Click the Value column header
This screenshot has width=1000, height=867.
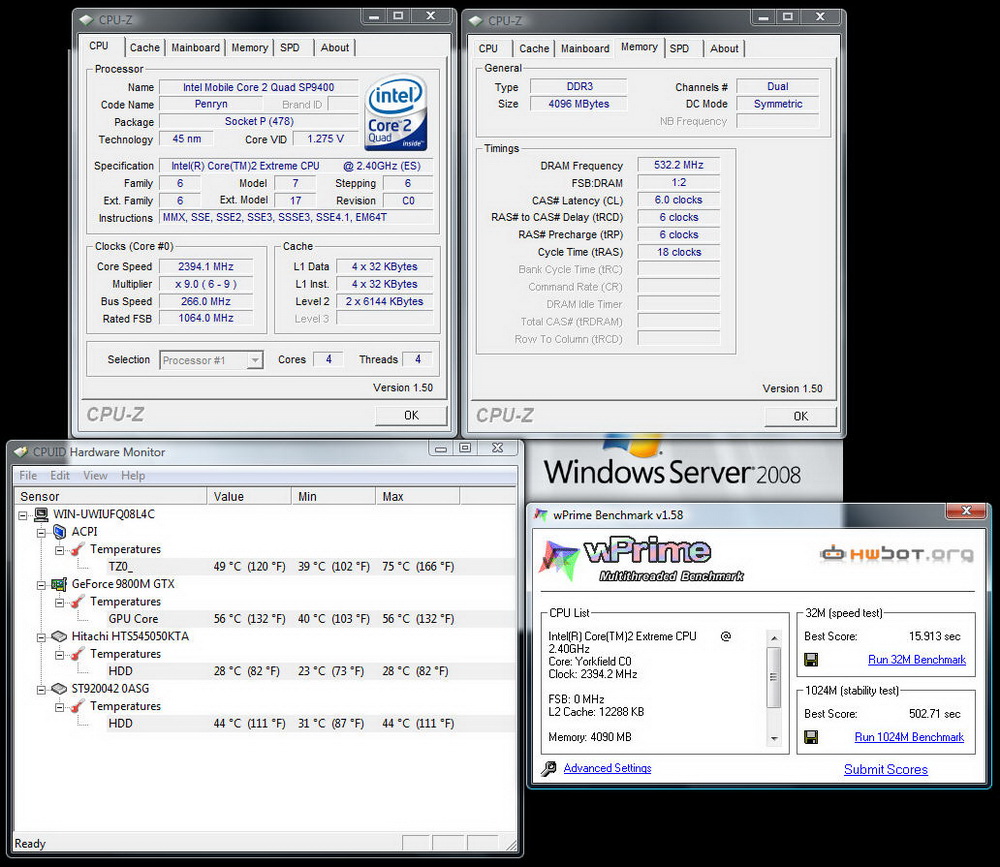(249, 496)
